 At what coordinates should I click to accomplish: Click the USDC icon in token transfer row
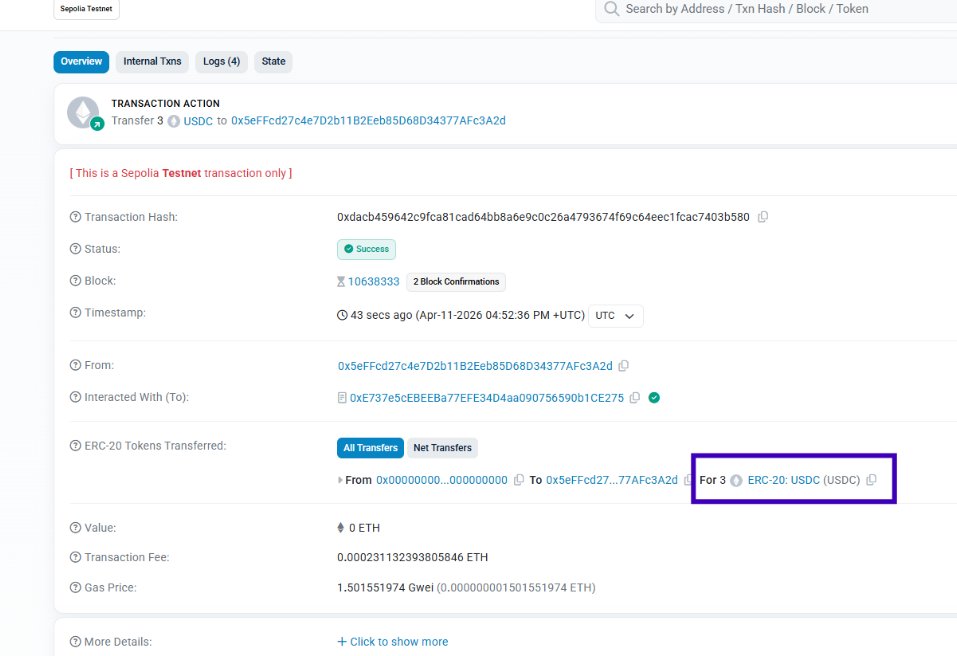point(736,481)
